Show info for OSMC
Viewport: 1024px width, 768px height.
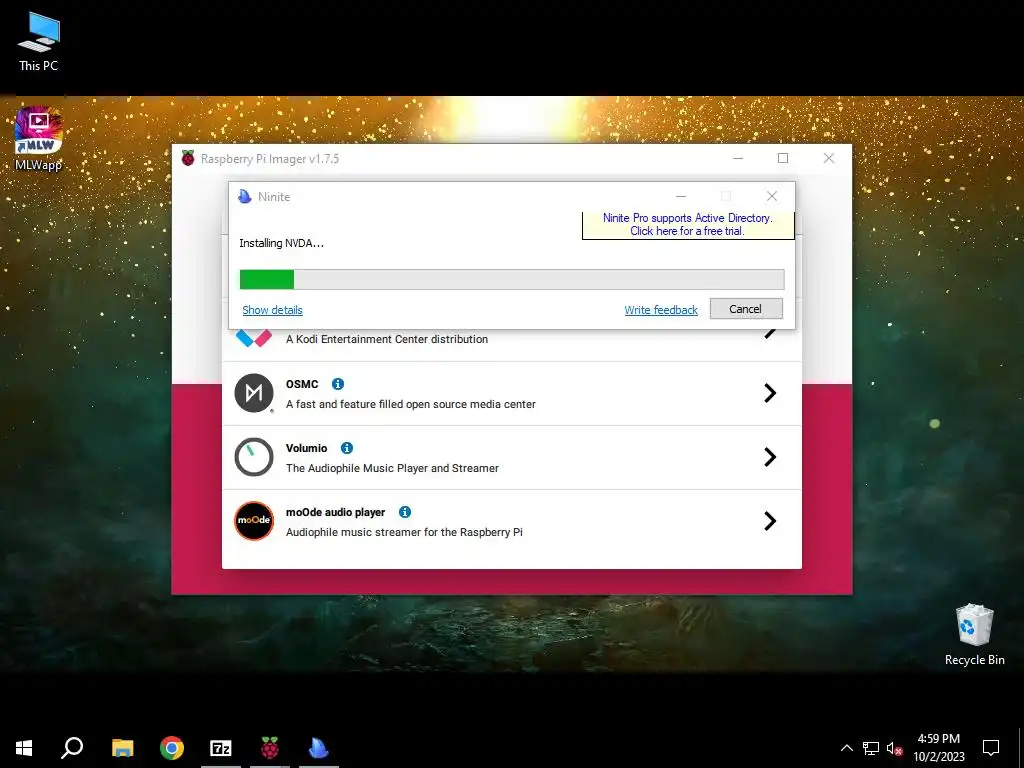coord(338,384)
